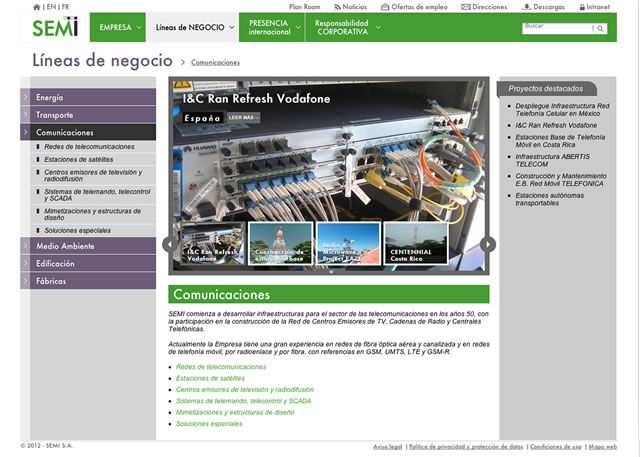Open the Intranet login
This screenshot has height=457, width=640.
[595, 7]
